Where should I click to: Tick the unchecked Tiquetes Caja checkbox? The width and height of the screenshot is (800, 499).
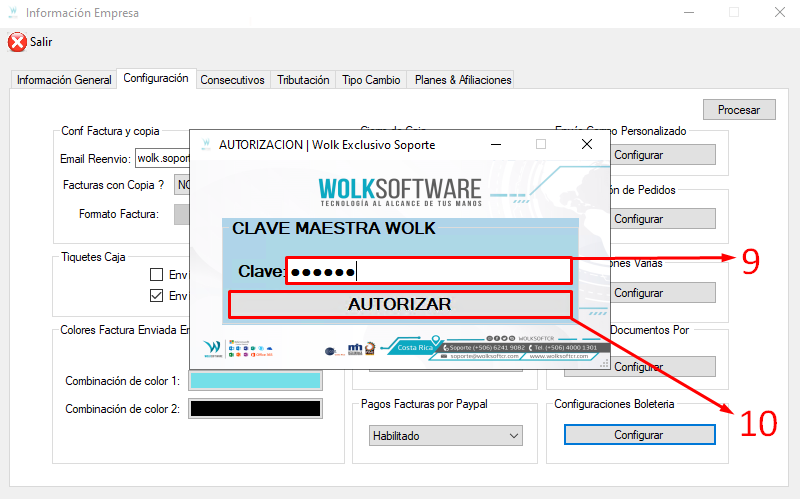pos(156,275)
